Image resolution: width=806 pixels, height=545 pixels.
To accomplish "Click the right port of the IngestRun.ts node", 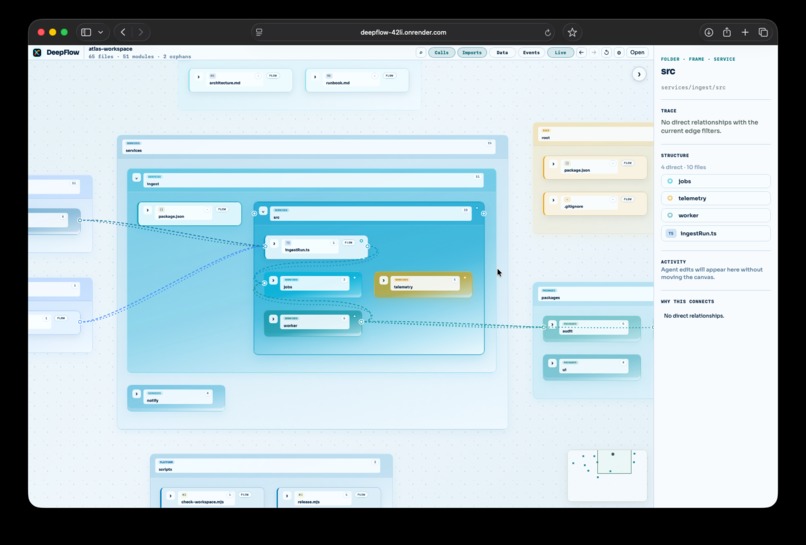I will pos(368,246).
